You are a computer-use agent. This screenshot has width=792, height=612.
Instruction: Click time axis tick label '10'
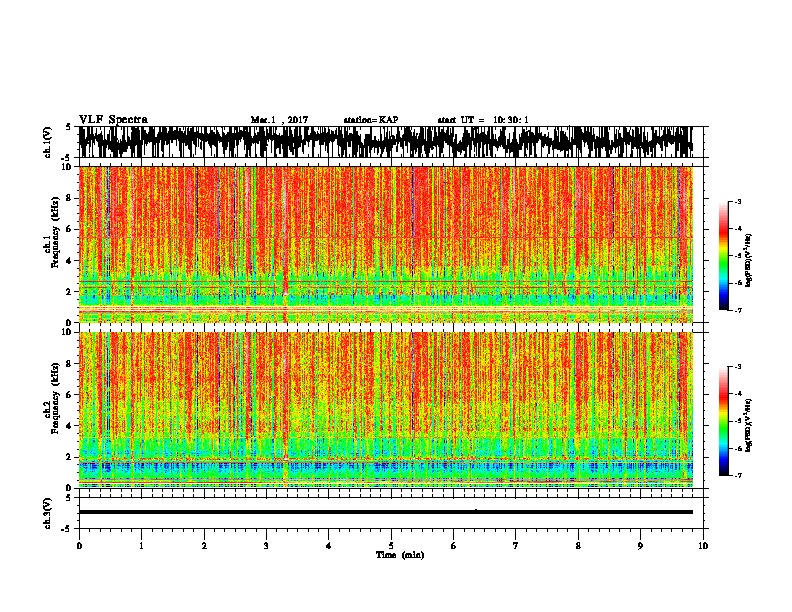click(703, 546)
